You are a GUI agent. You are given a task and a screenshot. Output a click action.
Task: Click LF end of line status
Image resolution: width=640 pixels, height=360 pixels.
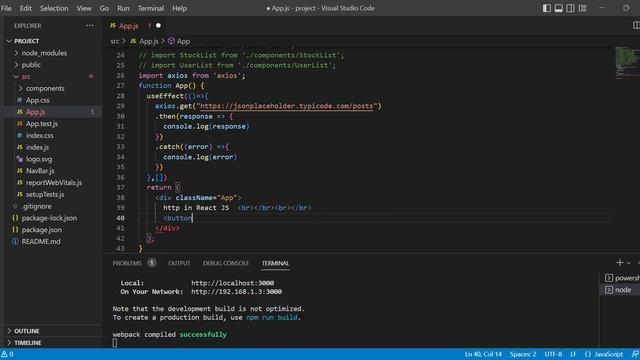pos(573,354)
